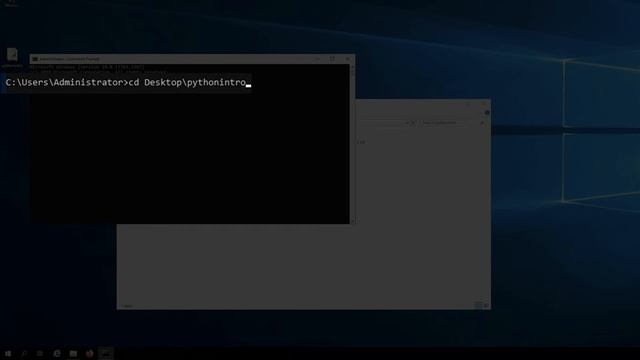Open the red app icon on taskbar
Screen dimensions: 640x360
click(x=89, y=353)
